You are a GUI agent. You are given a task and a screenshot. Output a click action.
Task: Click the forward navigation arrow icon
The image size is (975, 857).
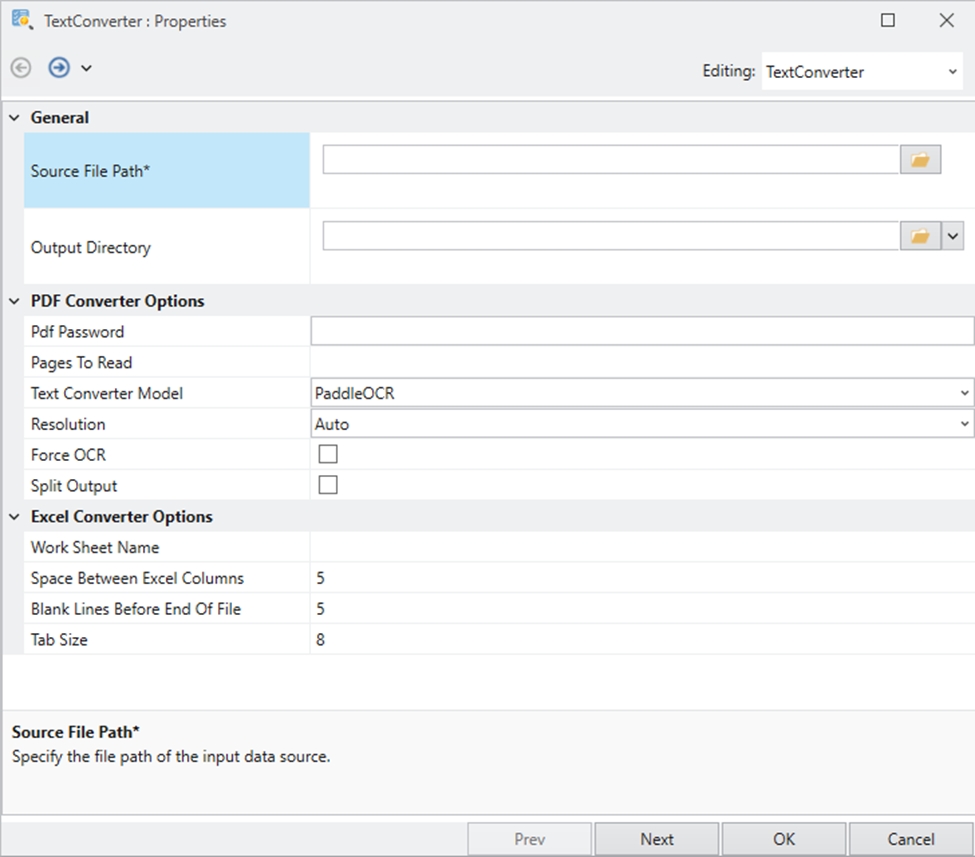[59, 68]
